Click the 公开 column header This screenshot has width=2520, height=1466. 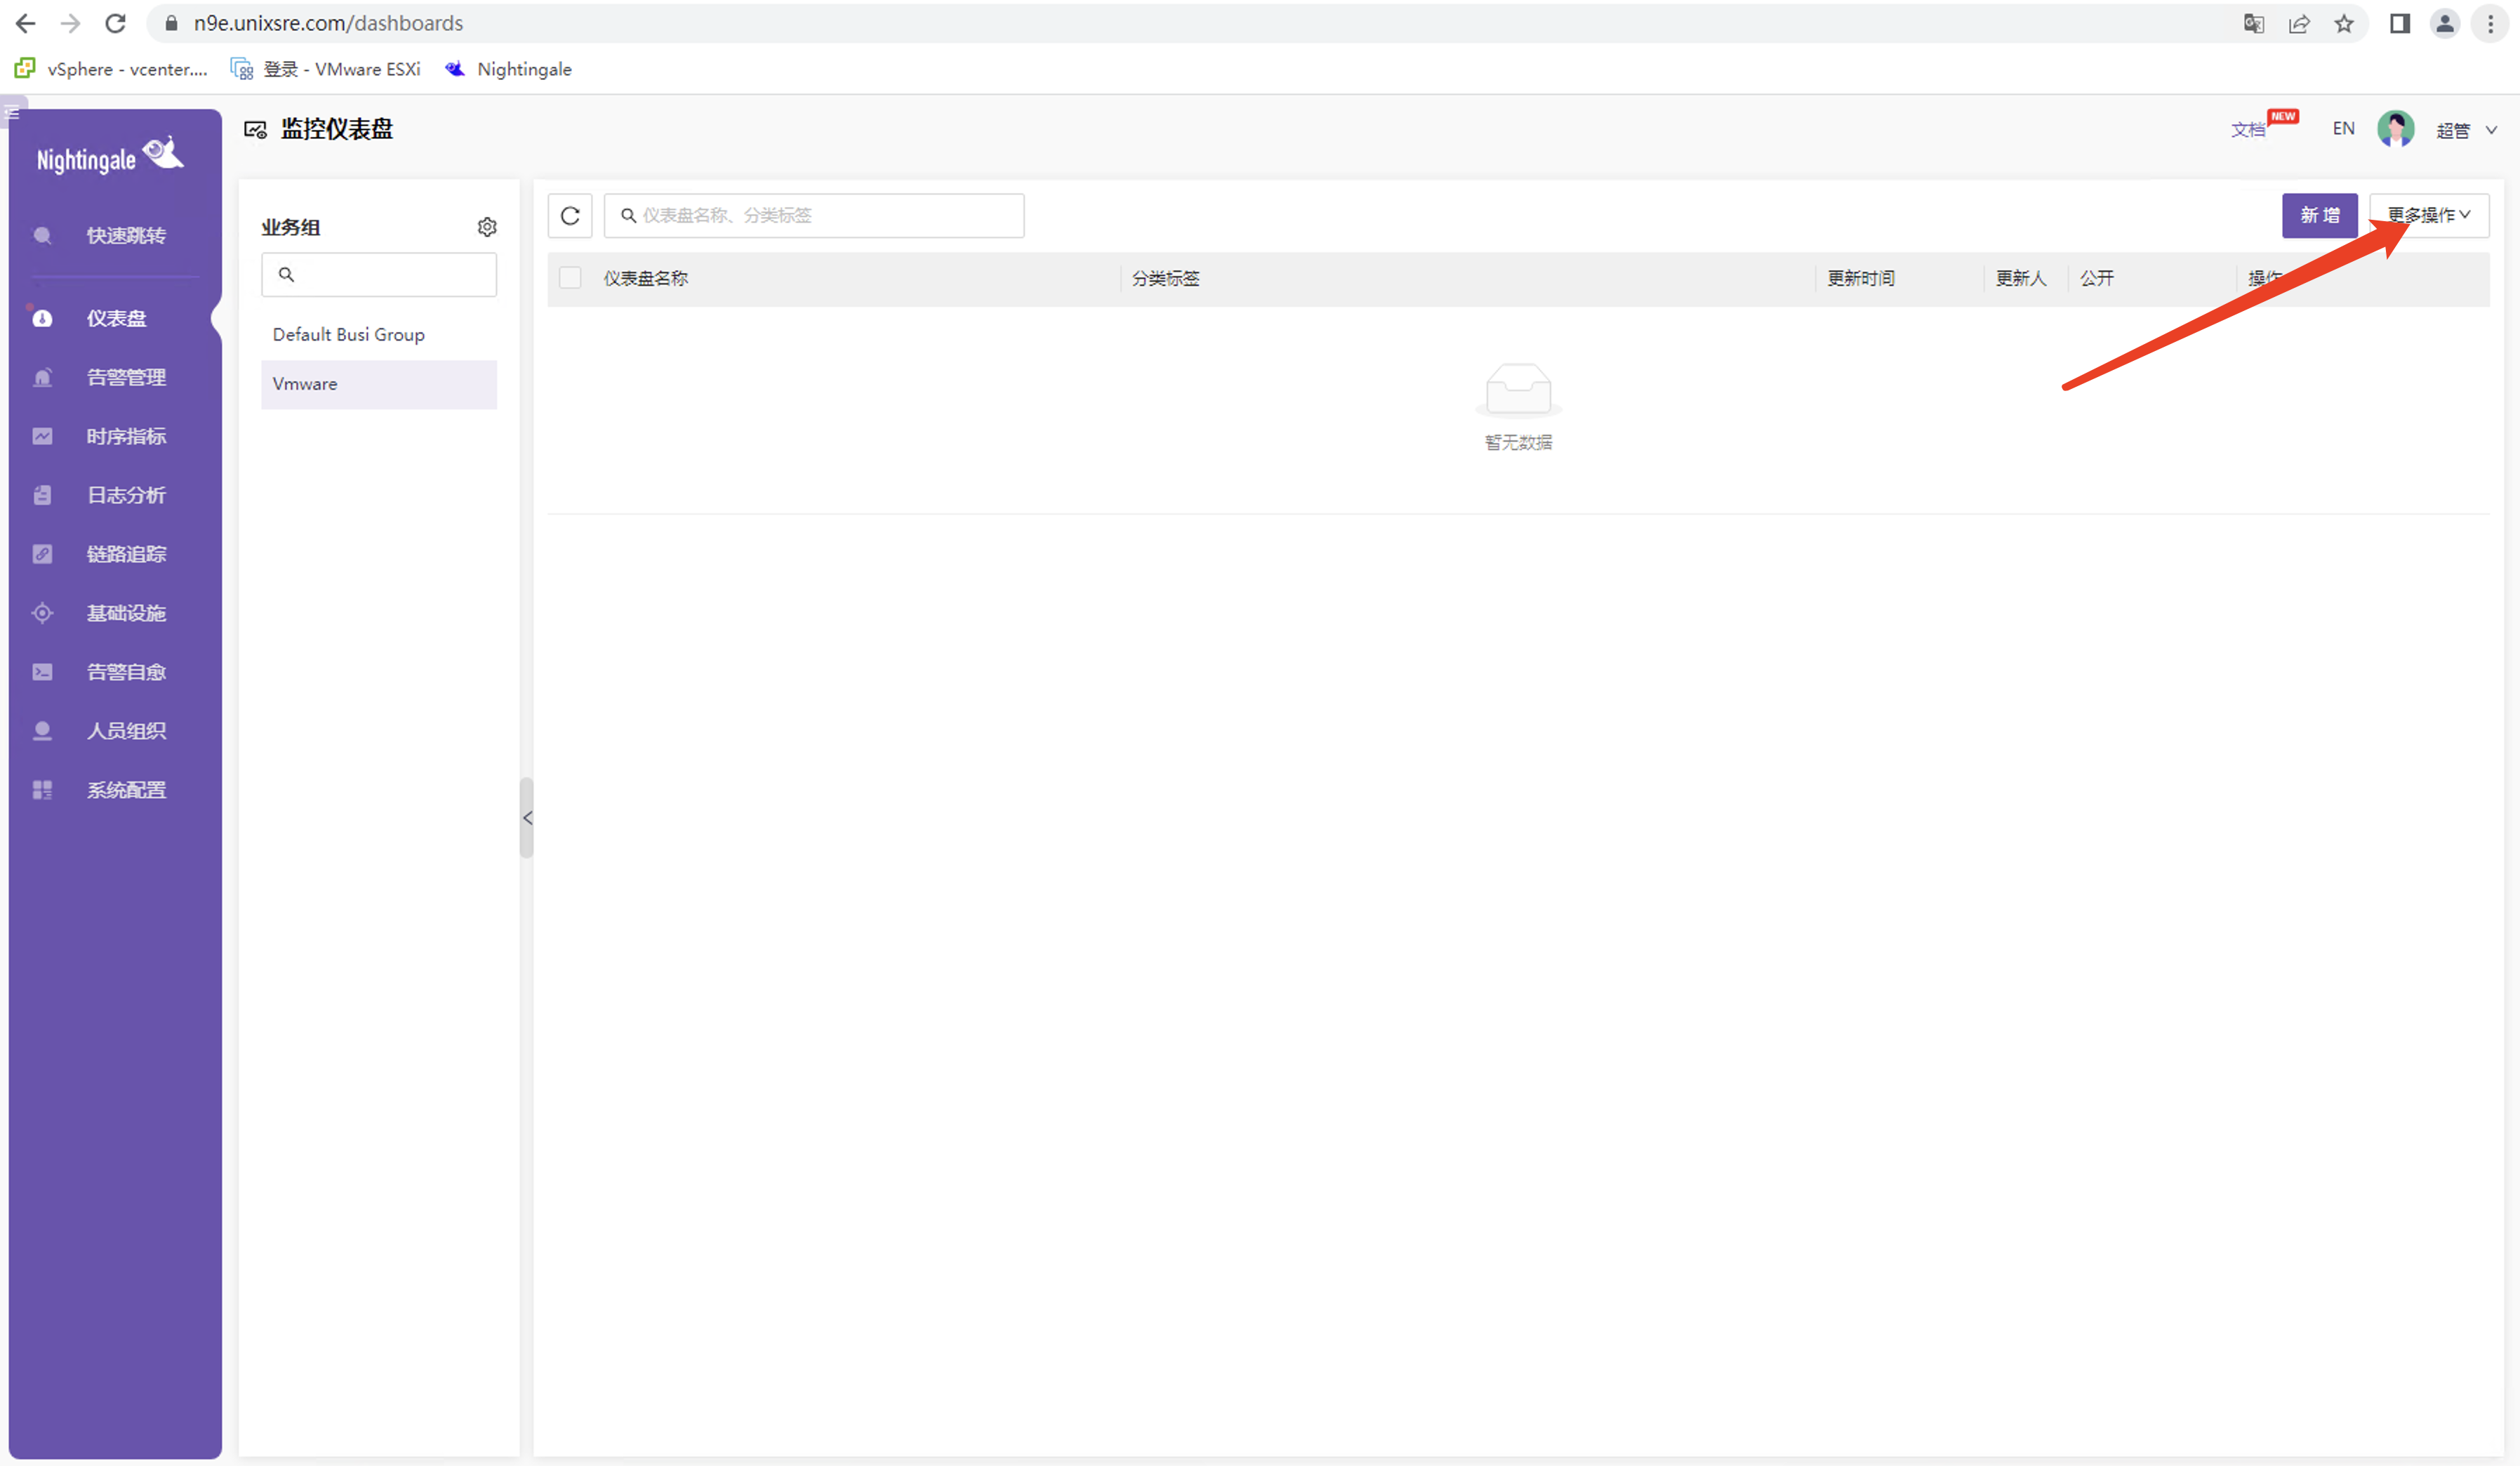click(x=2097, y=278)
